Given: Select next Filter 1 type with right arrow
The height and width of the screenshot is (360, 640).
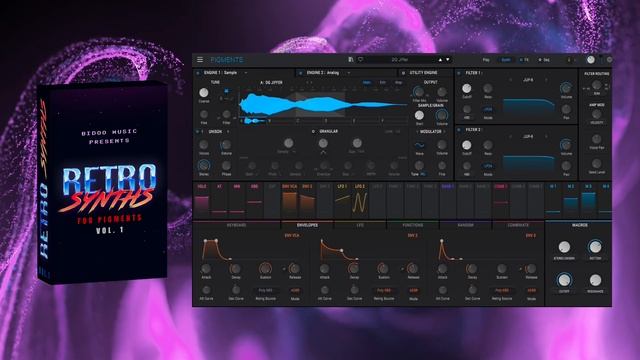Looking at the screenshot, I should [547, 80].
